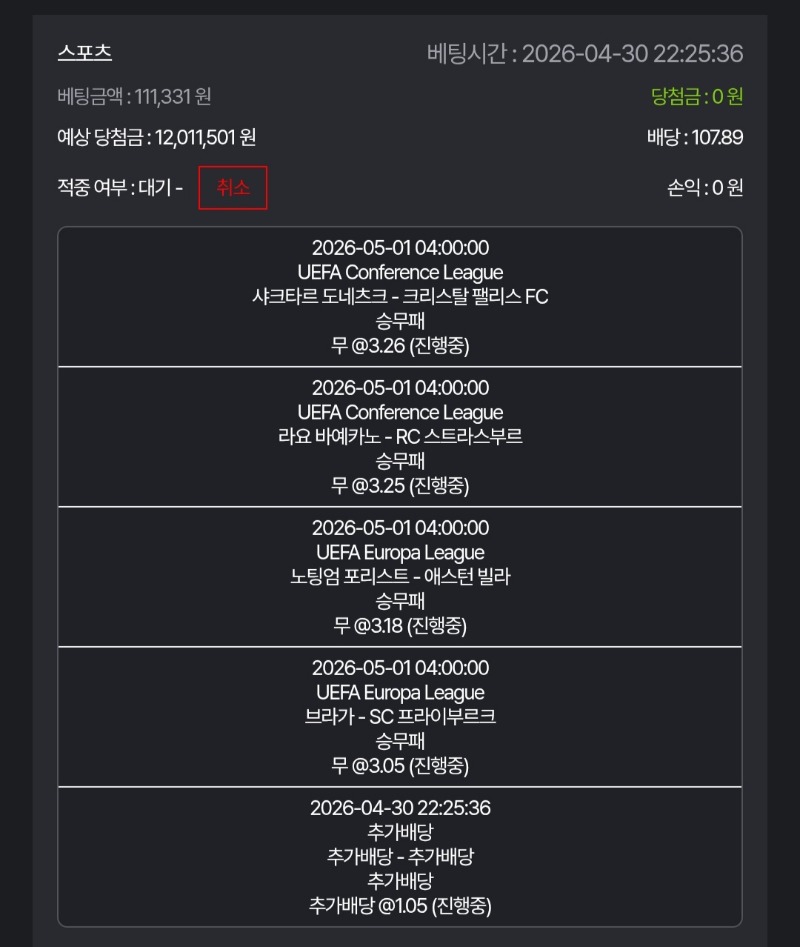This screenshot has width=800, height=947.
Task: Open the 샤크타르 도네츠크 vs 크리스탈 팰리스 match
Action: point(400,297)
